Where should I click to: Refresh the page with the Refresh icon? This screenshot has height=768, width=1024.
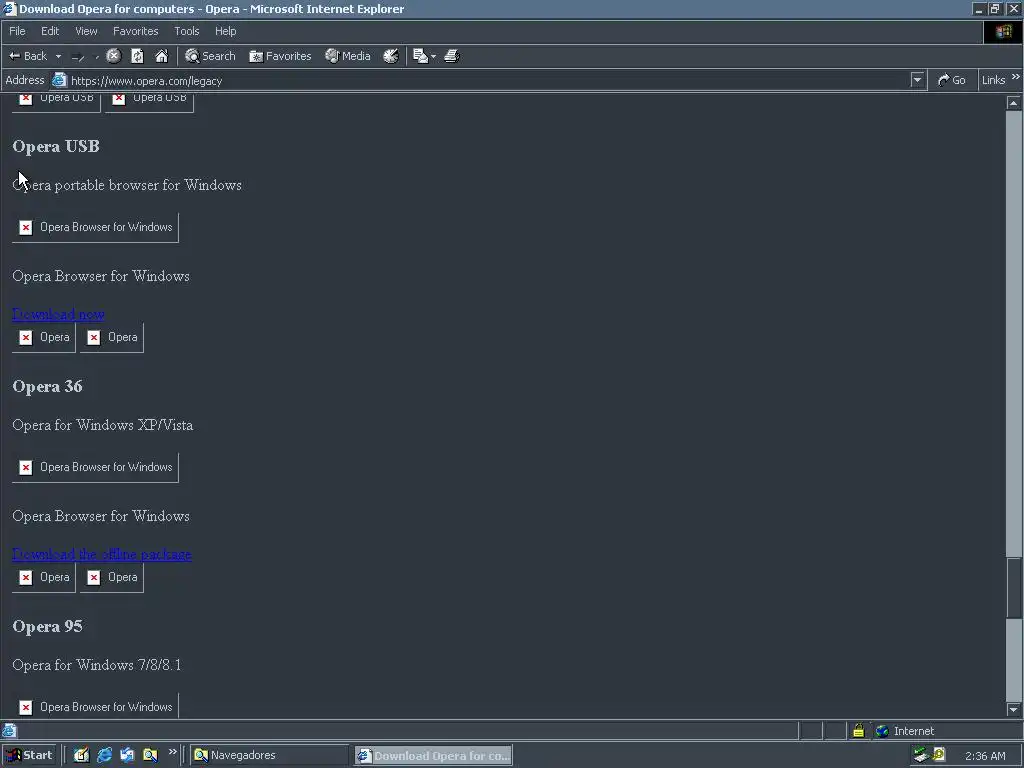137,56
